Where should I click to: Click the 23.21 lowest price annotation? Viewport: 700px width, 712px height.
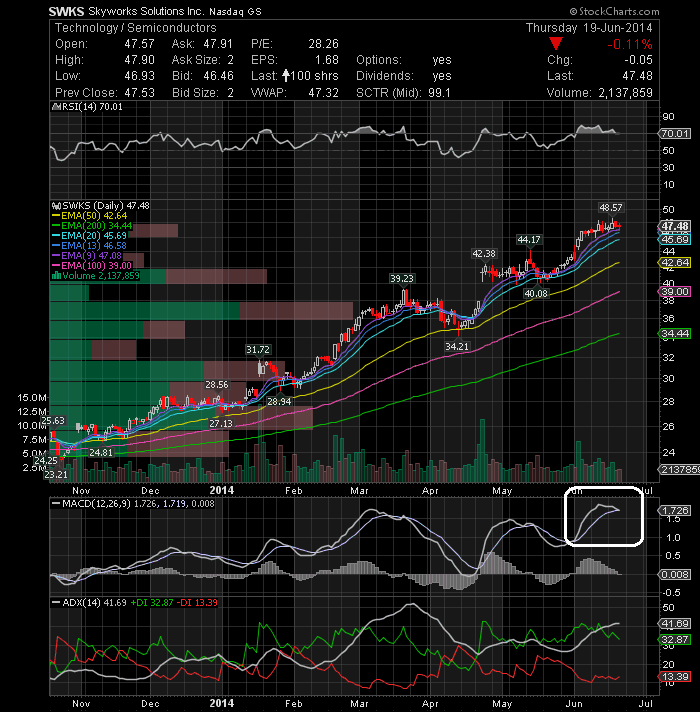56,475
